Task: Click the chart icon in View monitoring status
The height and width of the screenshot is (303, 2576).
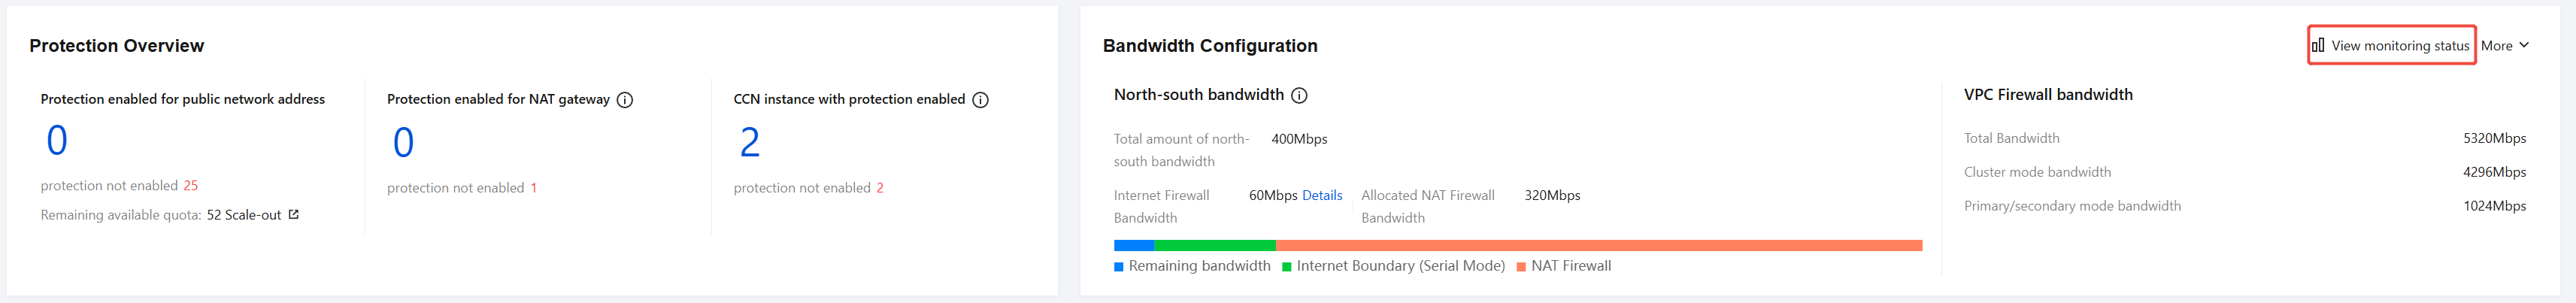Action: click(x=2318, y=45)
